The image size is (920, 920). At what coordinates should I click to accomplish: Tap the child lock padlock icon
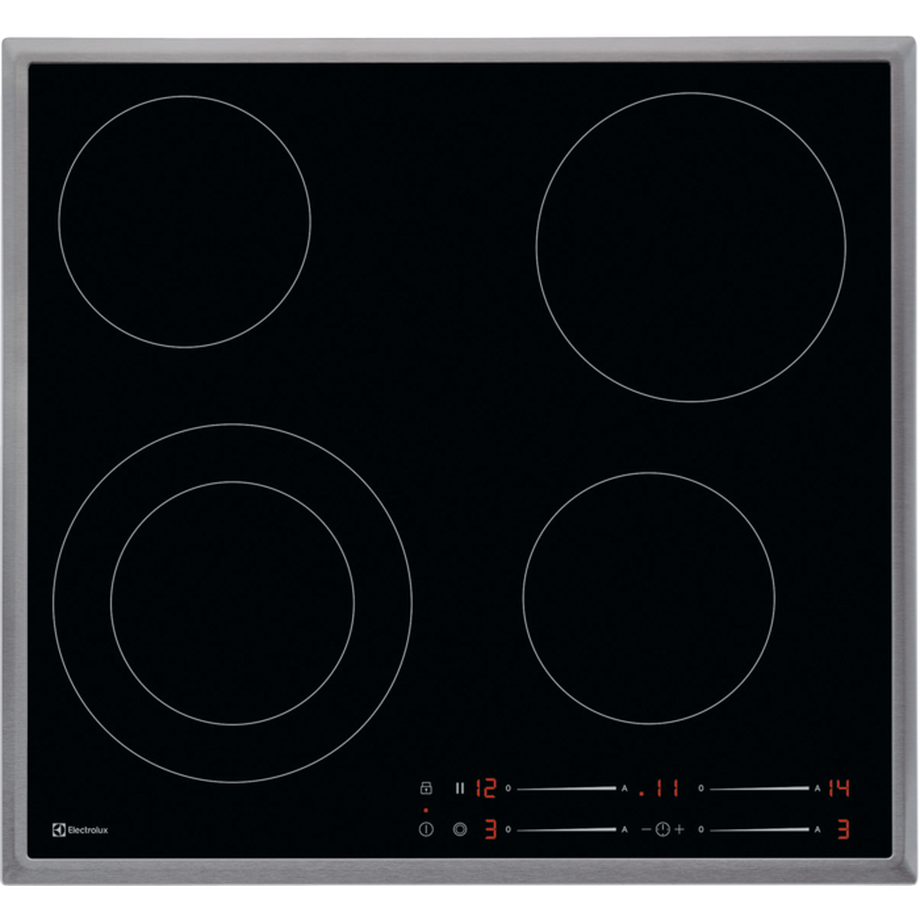pos(425,788)
